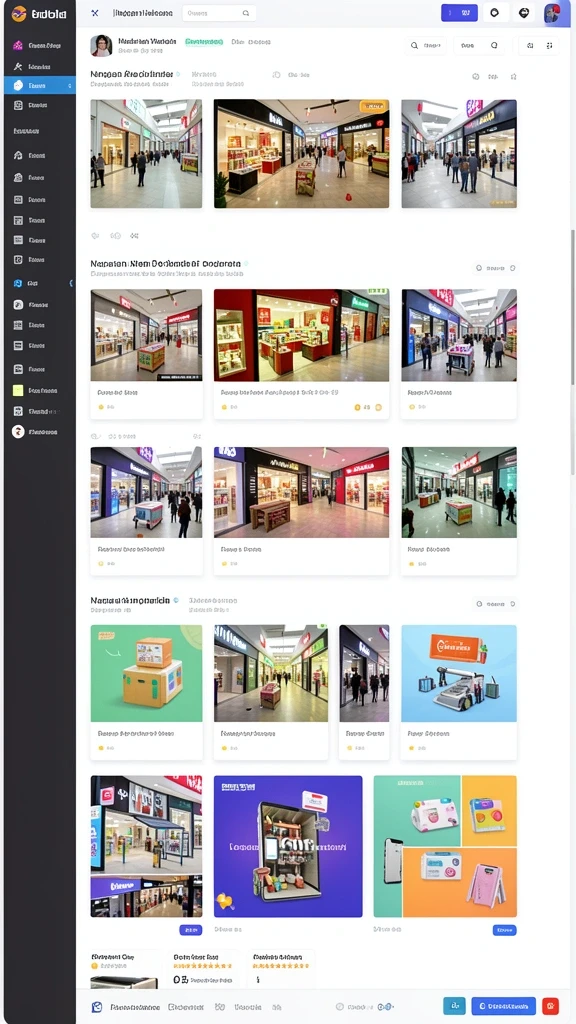The width and height of the screenshot is (576, 1024).
Task: Click the wide blue button in the bottom bar
Action: (504, 1006)
